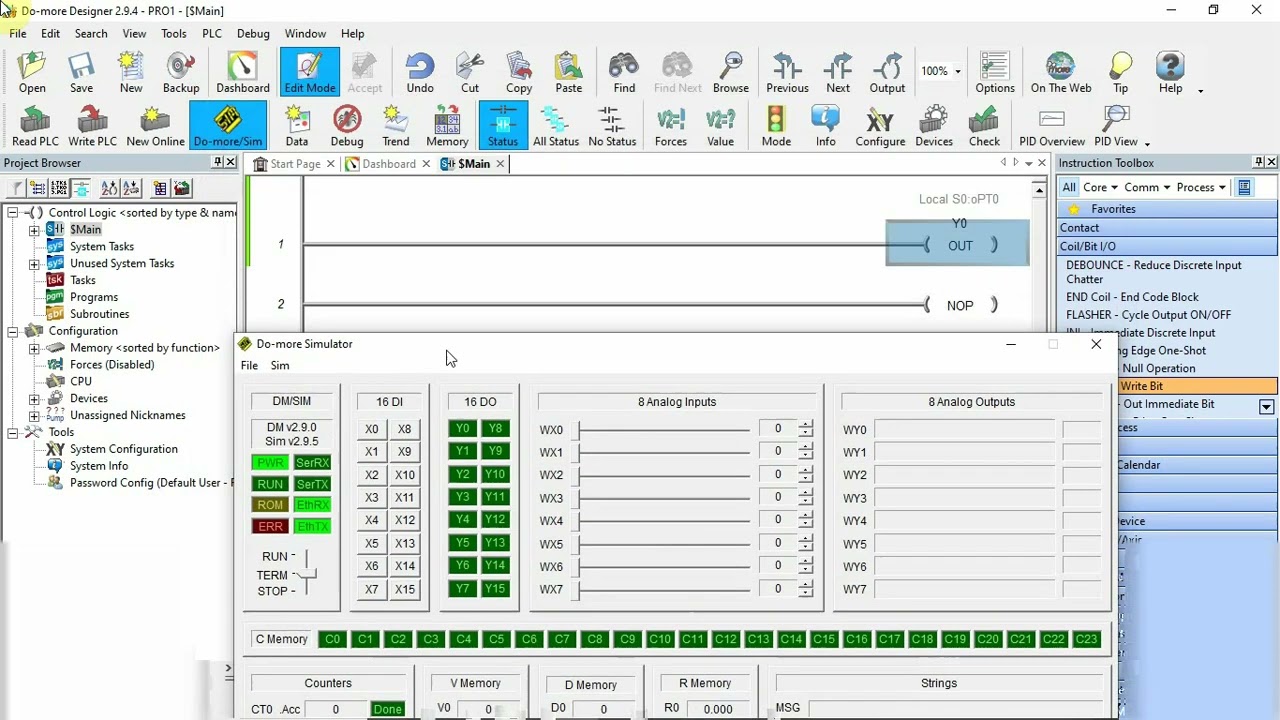
Task: Expand the $Main tree node
Action: click(x=34, y=230)
